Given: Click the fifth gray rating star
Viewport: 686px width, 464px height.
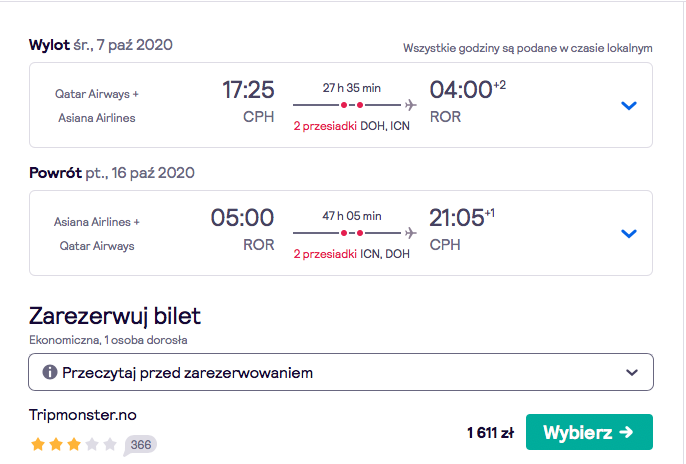Looking at the screenshot, I should pos(110,444).
